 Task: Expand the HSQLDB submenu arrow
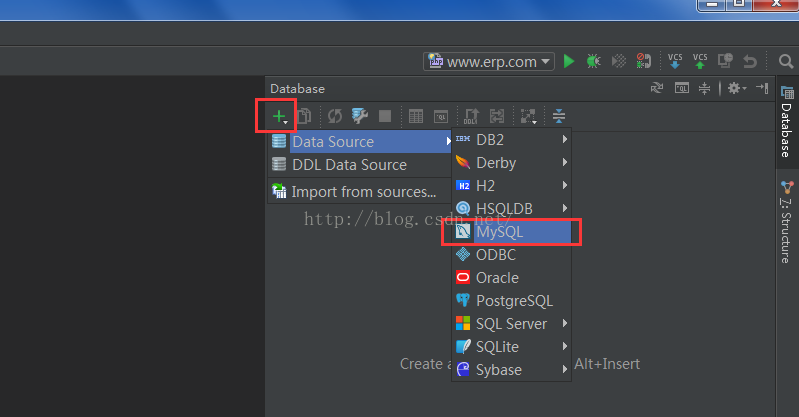pos(565,208)
